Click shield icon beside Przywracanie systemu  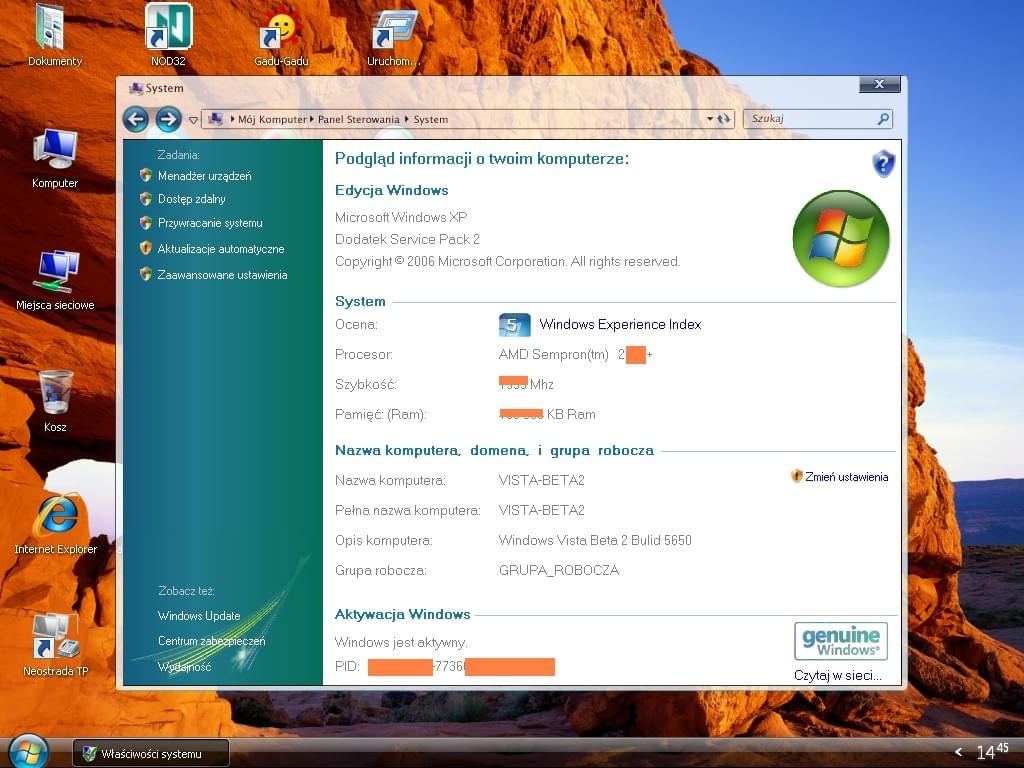pyautogui.click(x=146, y=223)
